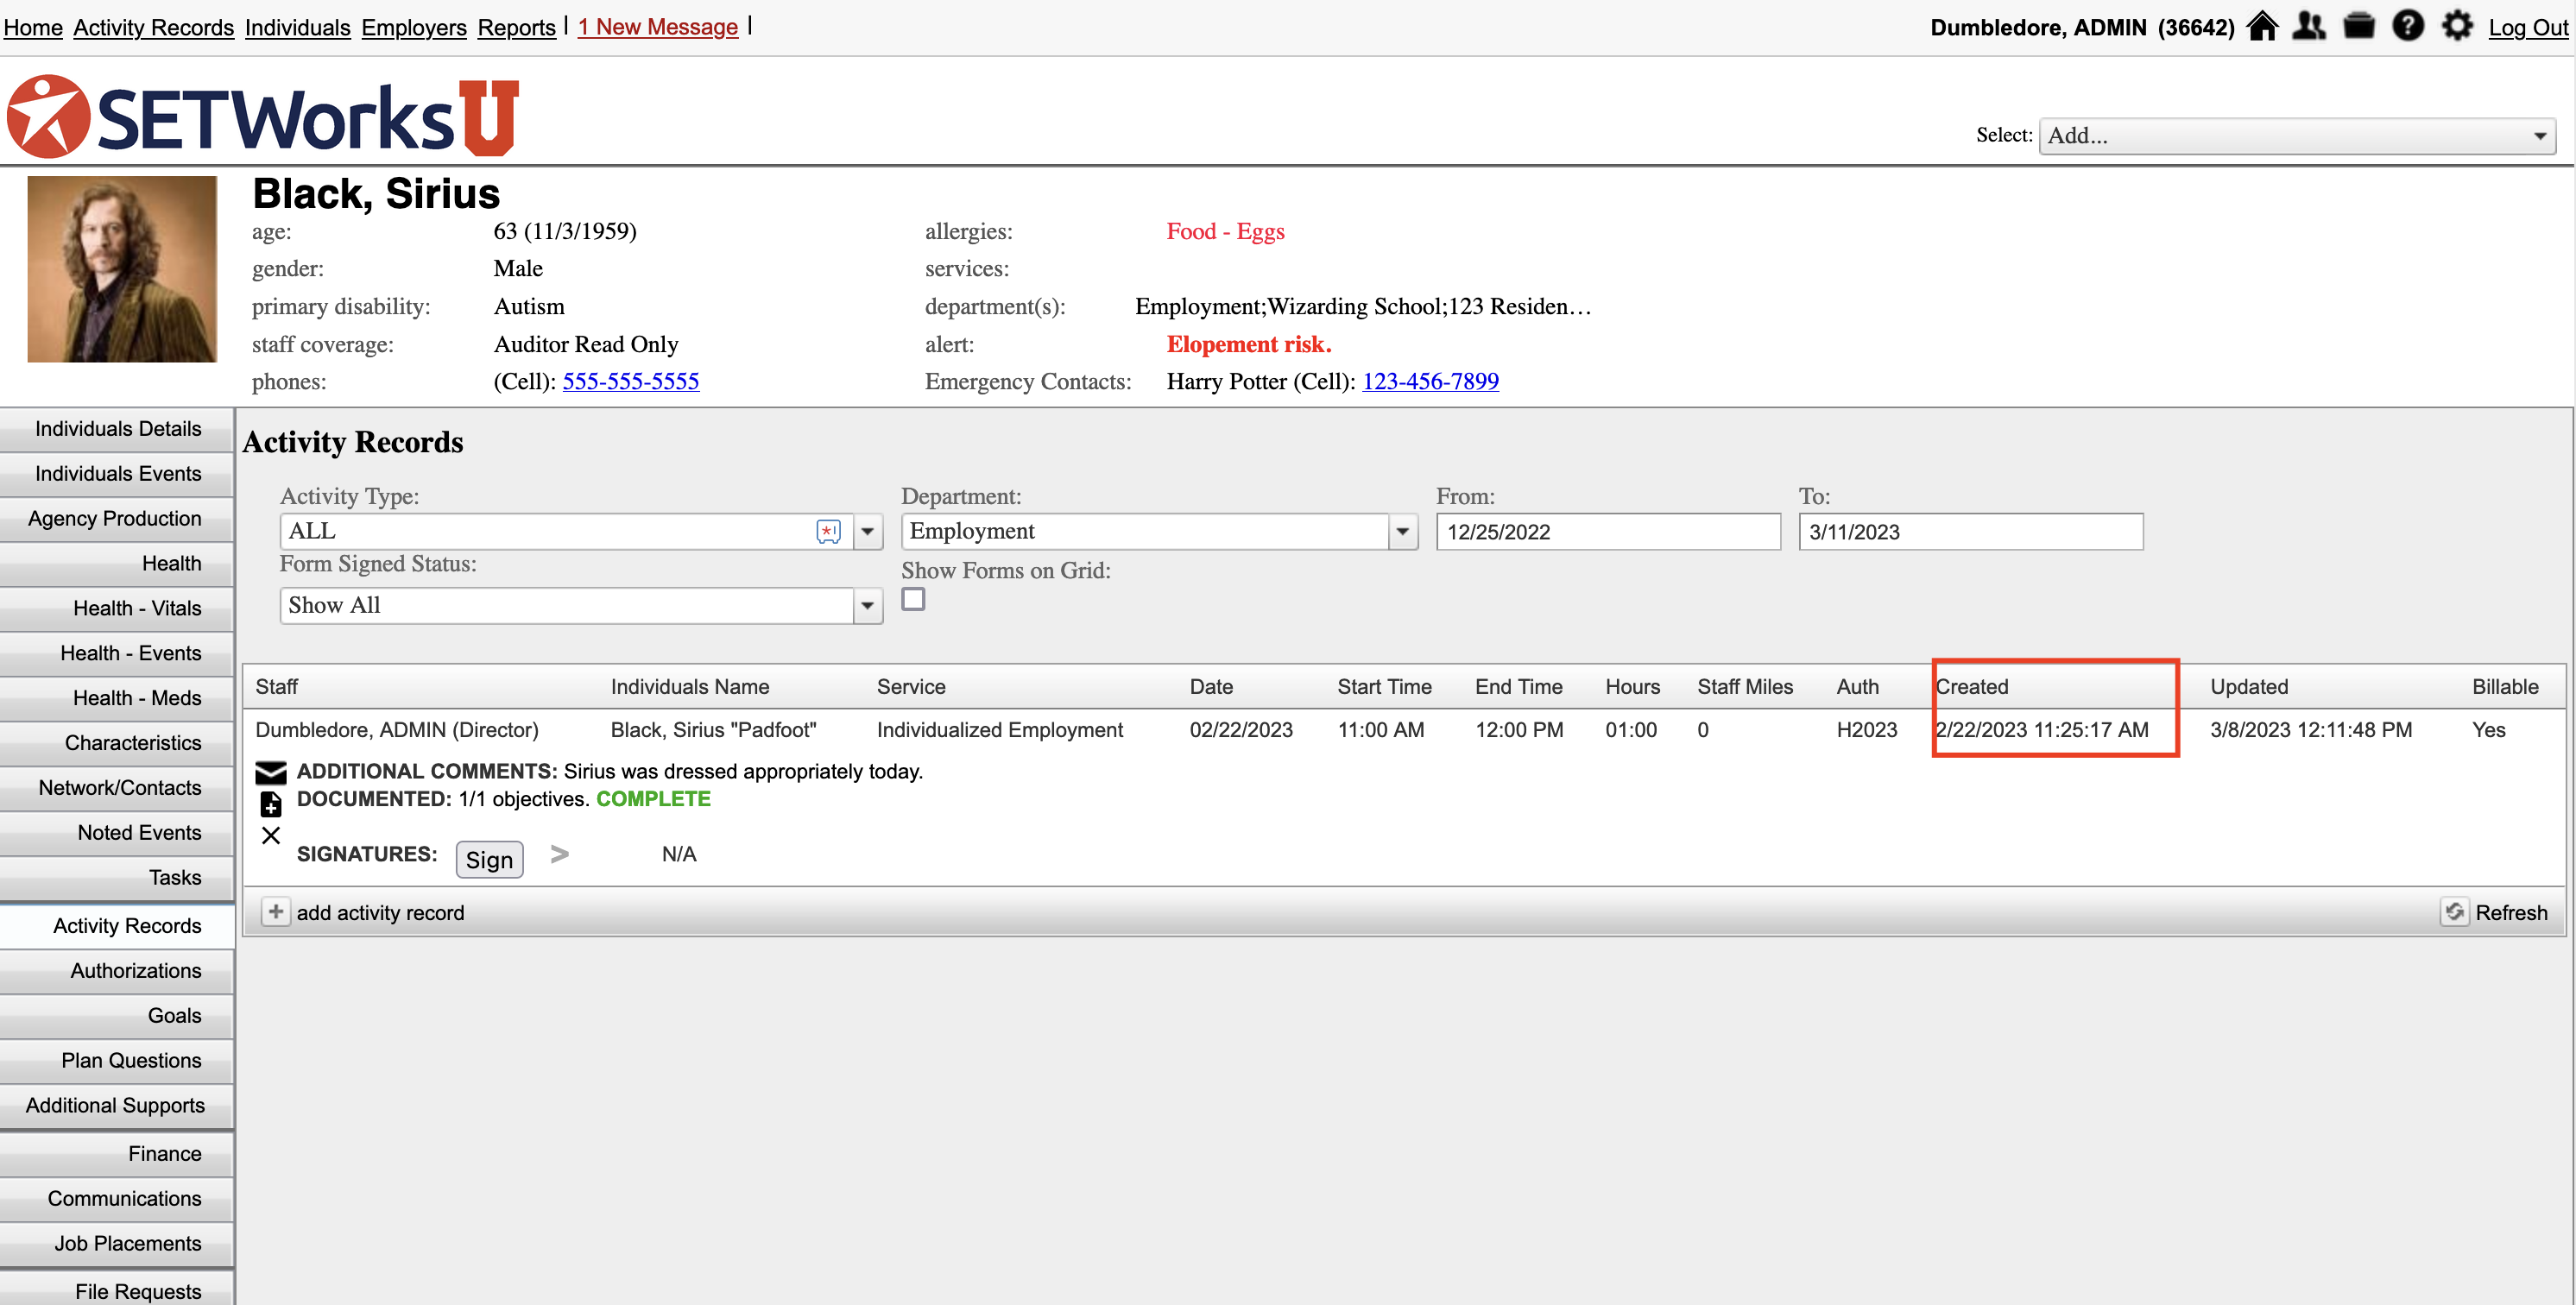Select Activity Records sidebar tab
Viewport: 2576px width, 1305px height.
[x=117, y=926]
